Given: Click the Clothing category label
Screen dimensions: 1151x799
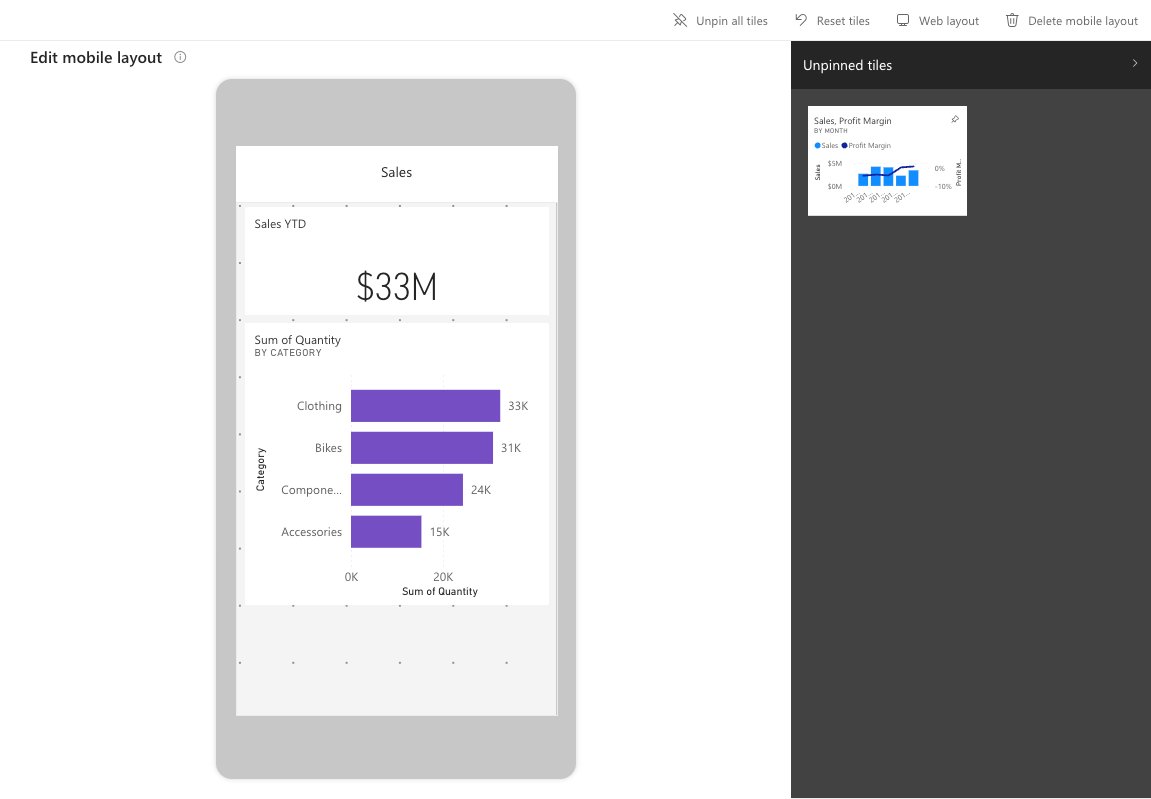Looking at the screenshot, I should coord(319,406).
